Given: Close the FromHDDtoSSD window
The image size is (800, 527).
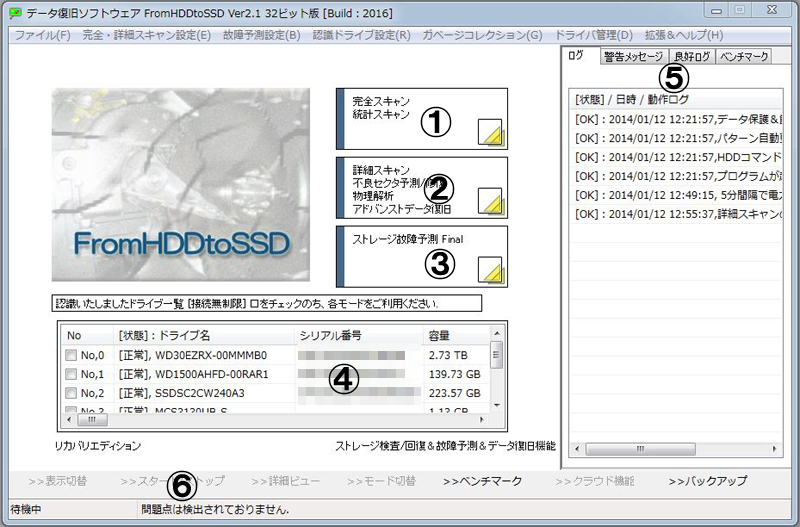Looking at the screenshot, I should (x=772, y=10).
